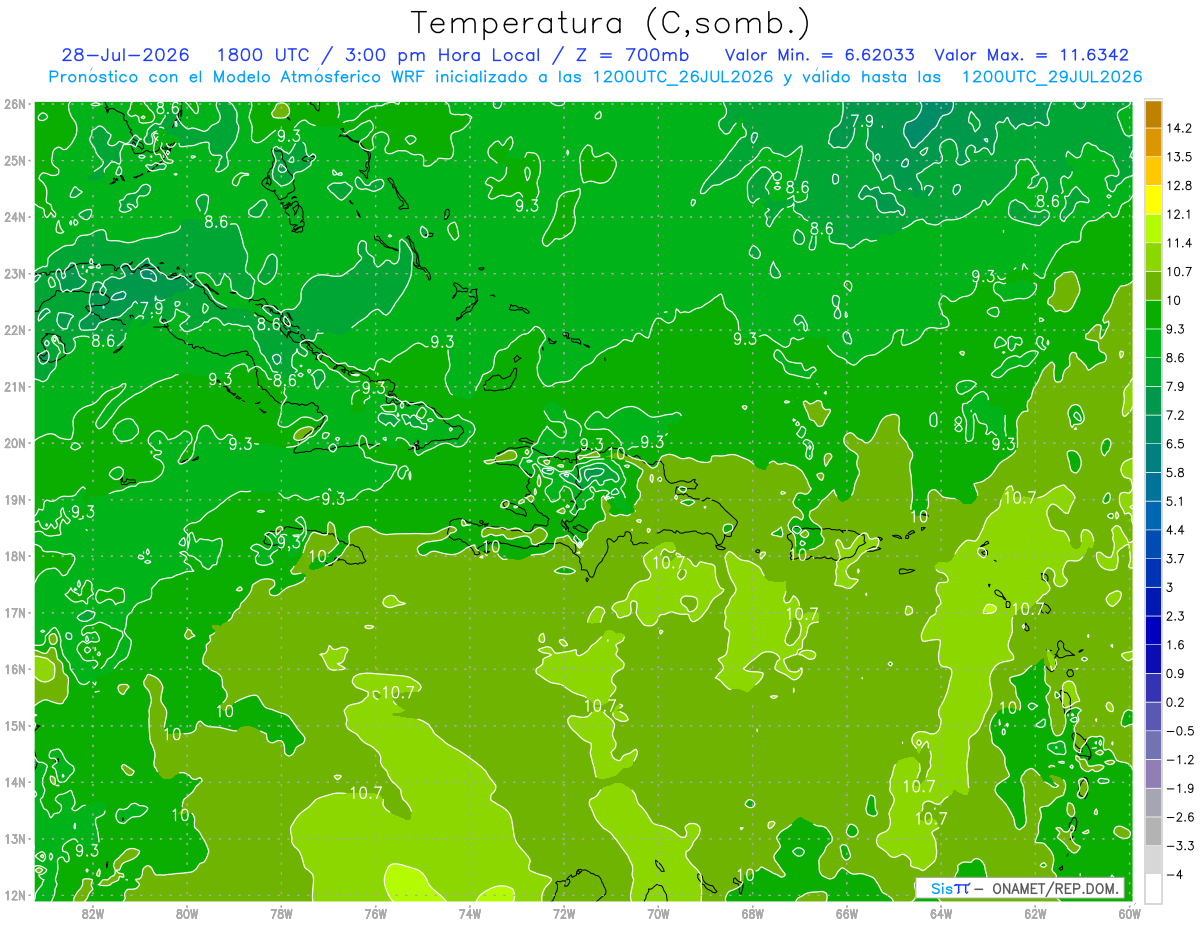Click the 19N latitude axis label
Image resolution: width=1200 pixels, height=927 pixels.
14,499
